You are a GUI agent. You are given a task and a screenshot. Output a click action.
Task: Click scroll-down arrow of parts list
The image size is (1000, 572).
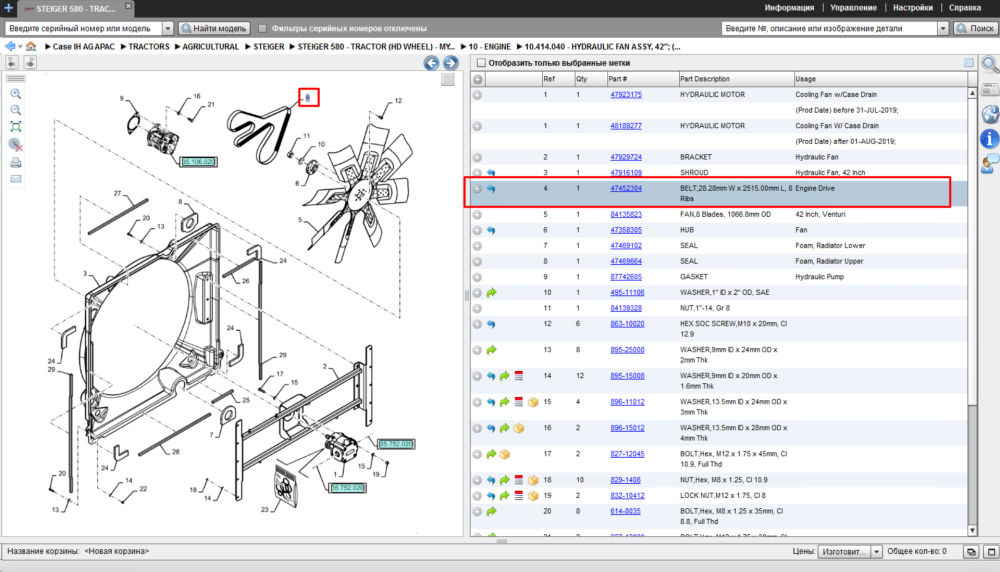(972, 531)
